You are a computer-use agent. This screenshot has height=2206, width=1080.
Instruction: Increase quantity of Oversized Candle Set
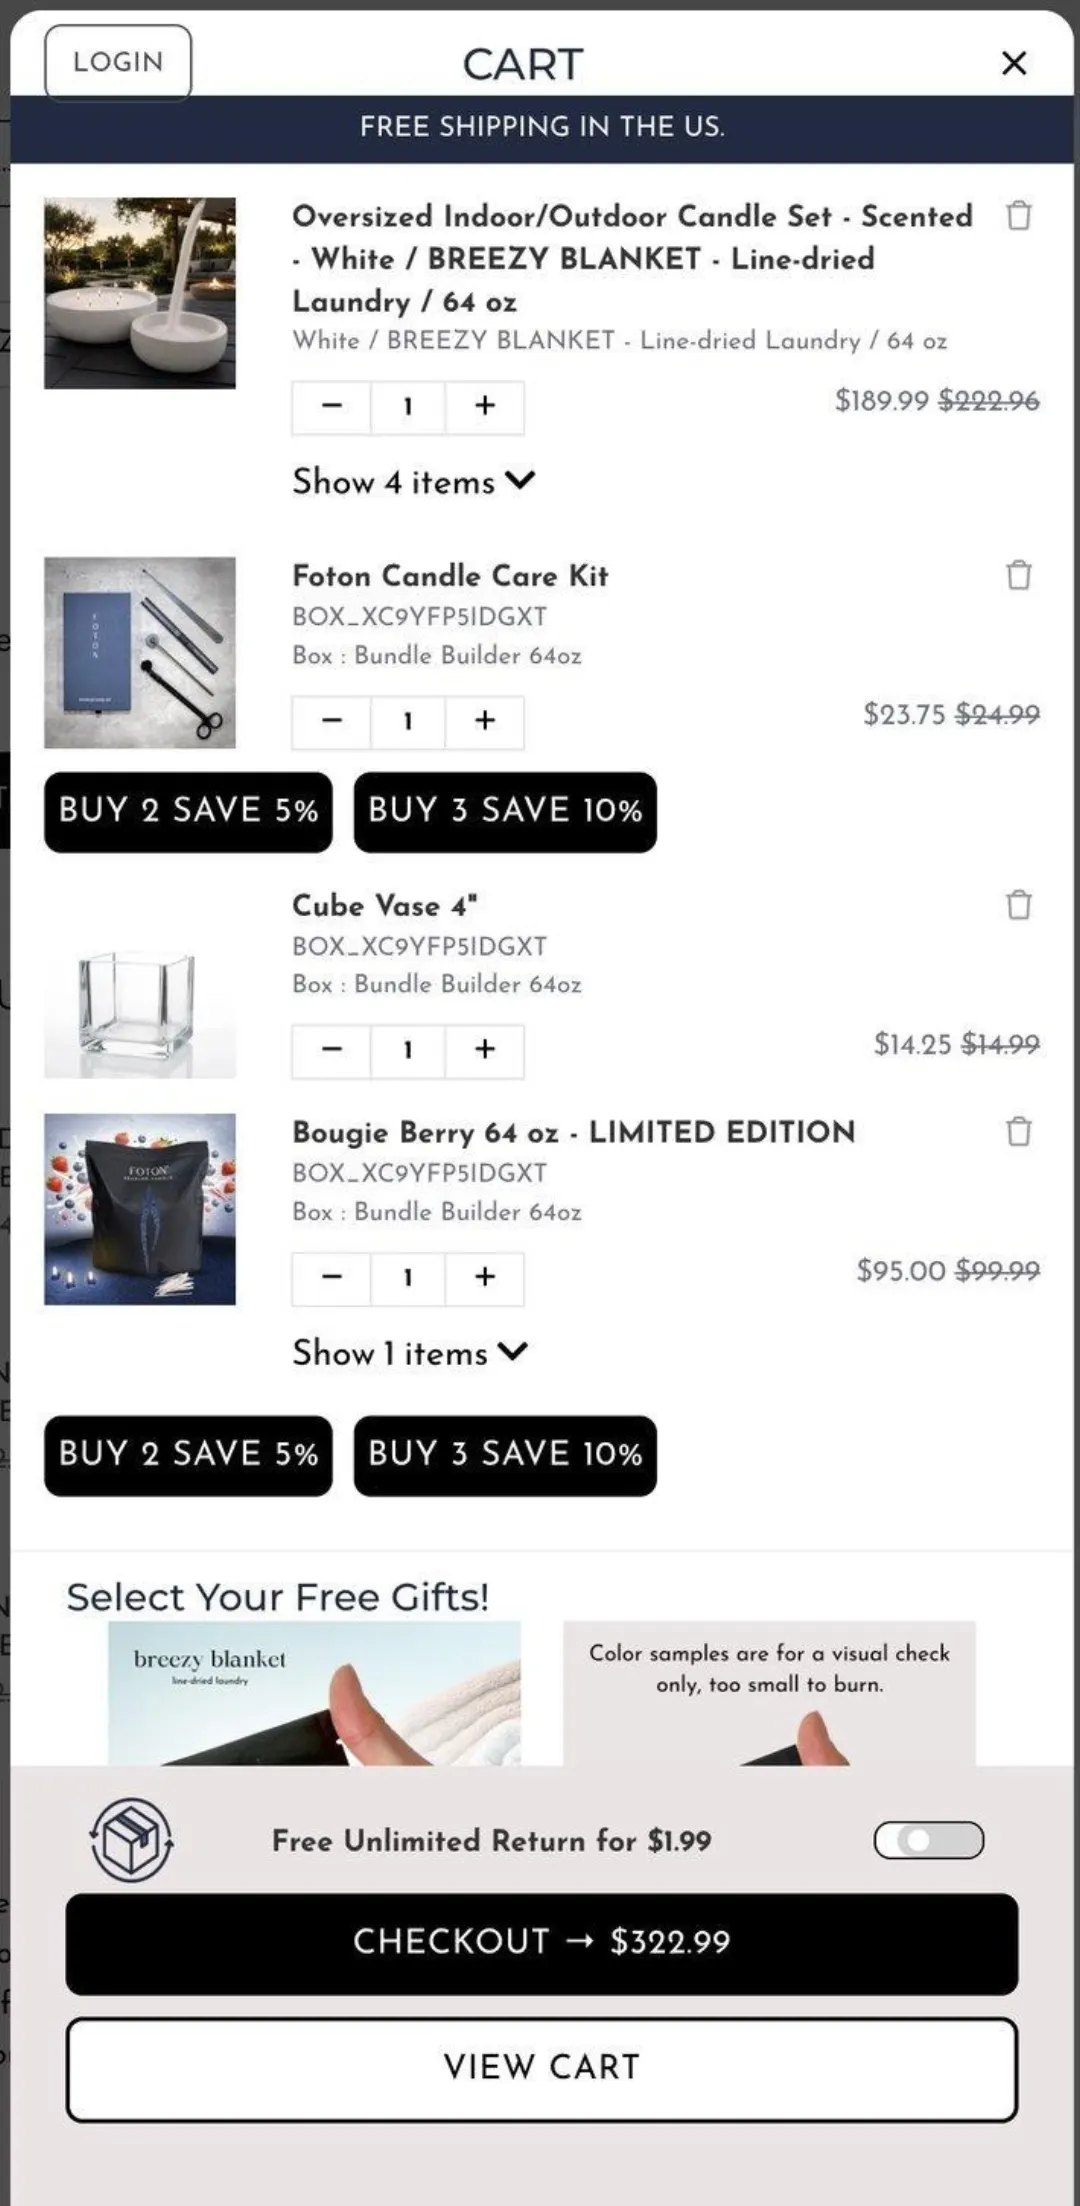point(485,406)
